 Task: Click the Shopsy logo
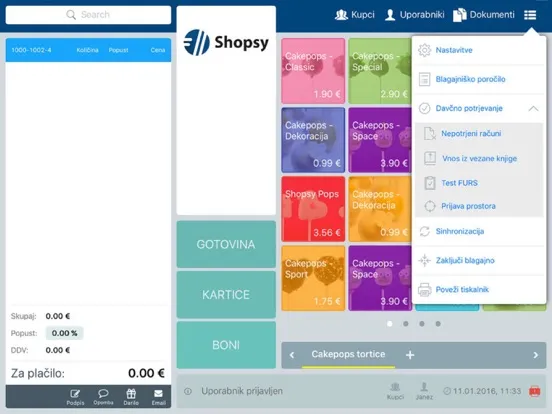coord(226,42)
